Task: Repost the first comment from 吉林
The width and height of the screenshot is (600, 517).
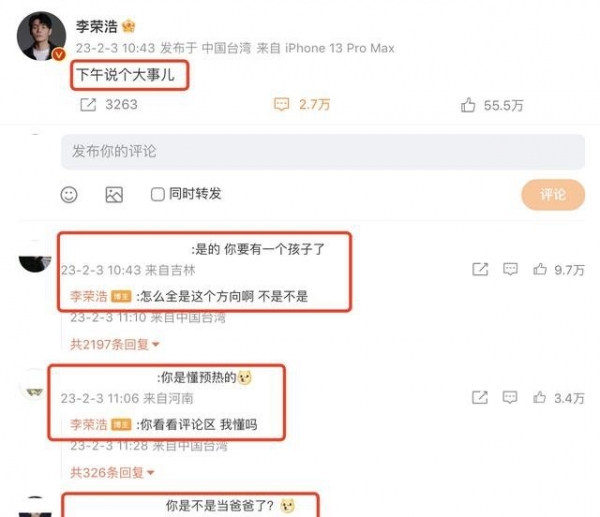Action: pos(480,269)
